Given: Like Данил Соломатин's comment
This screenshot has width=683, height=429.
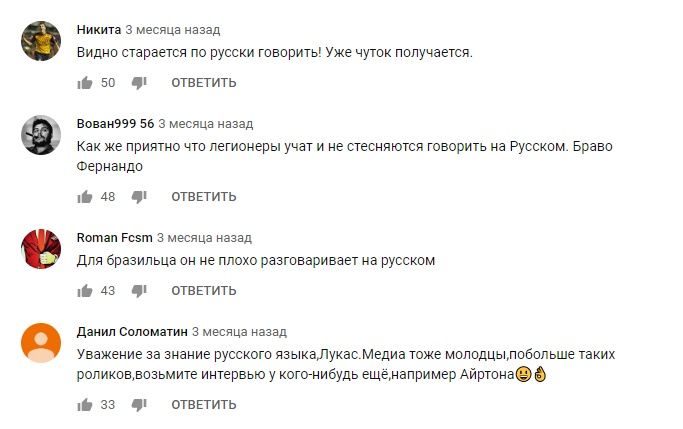Looking at the screenshot, I should tap(85, 405).
